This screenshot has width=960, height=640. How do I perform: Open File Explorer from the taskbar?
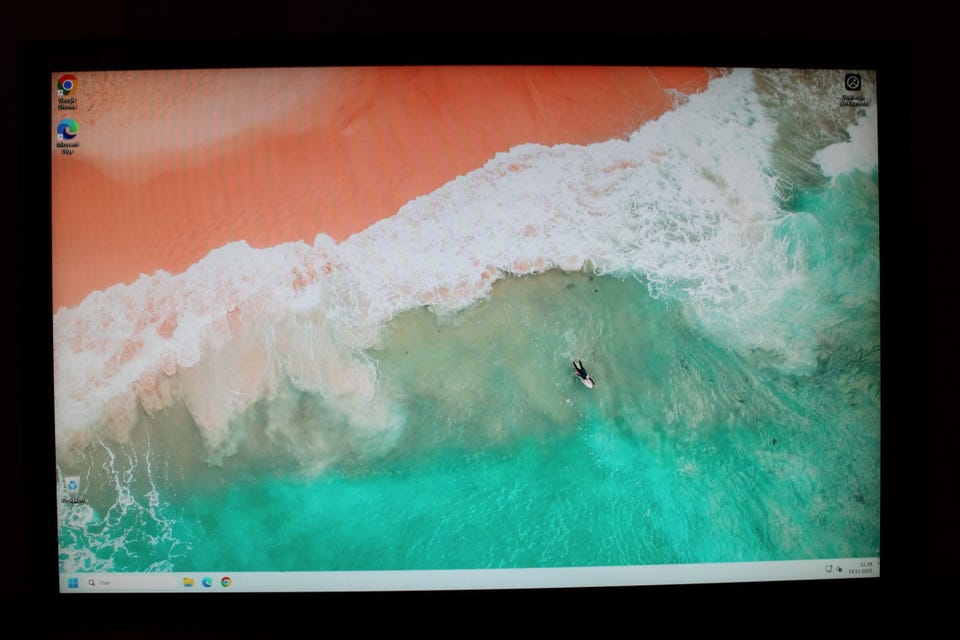pos(189,582)
